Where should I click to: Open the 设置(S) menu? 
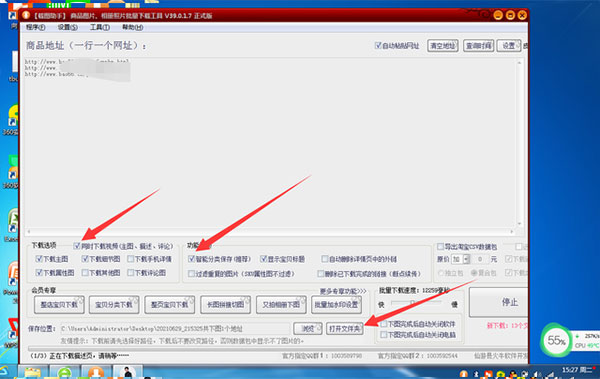(x=67, y=27)
